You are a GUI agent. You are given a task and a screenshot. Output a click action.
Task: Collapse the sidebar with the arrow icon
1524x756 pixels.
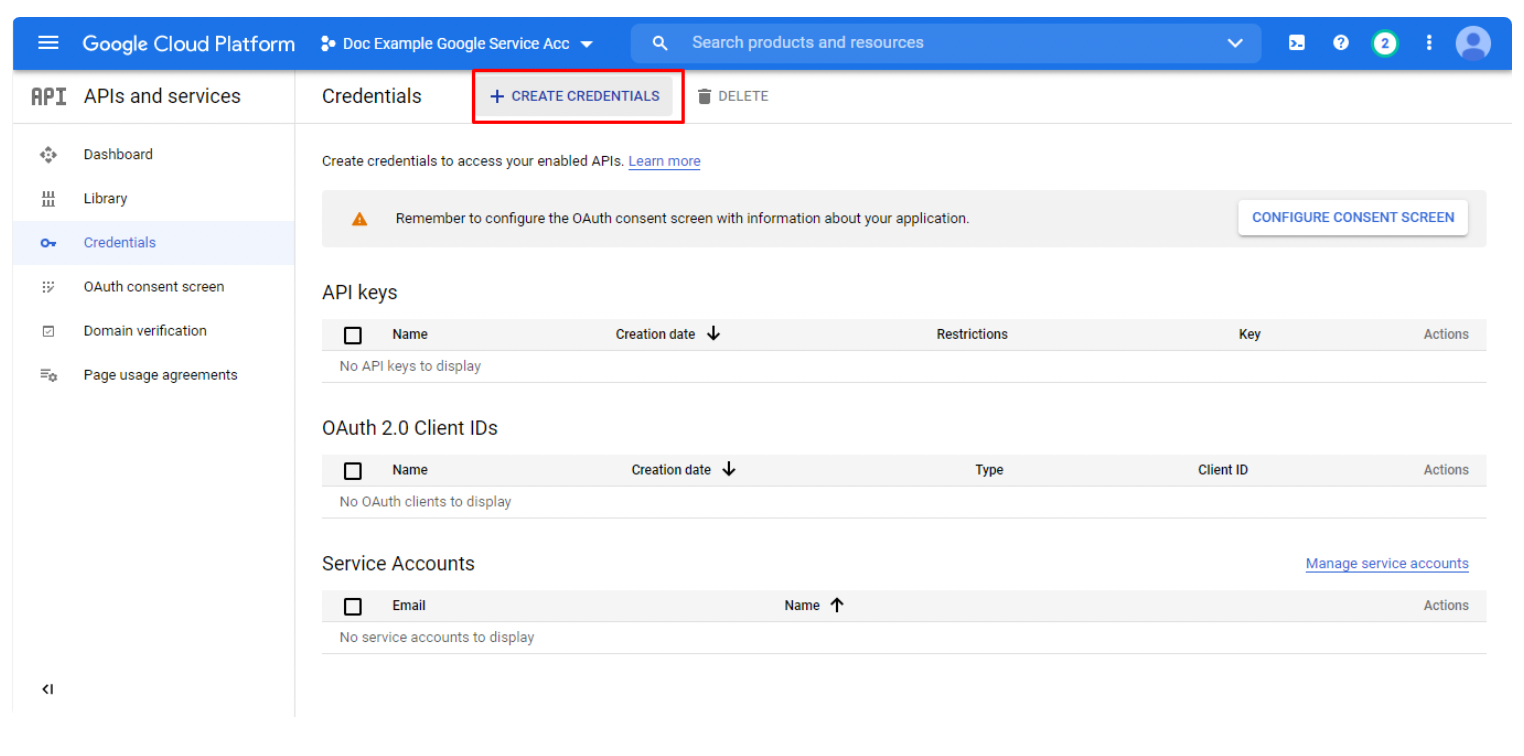pyautogui.click(x=47, y=689)
